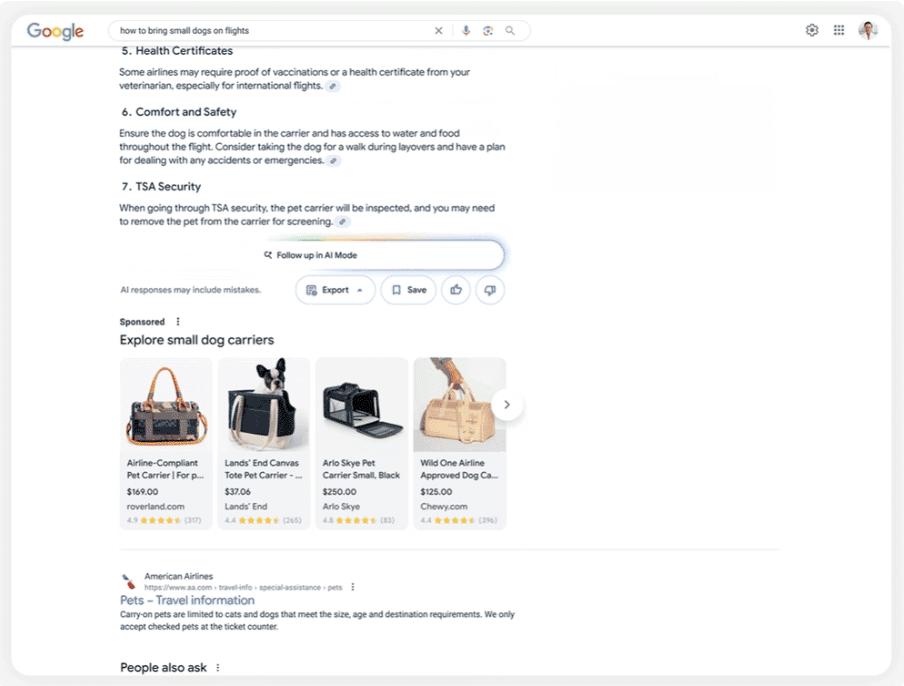Show more carriers with the carousel arrow
The width and height of the screenshot is (904, 686).
point(507,405)
